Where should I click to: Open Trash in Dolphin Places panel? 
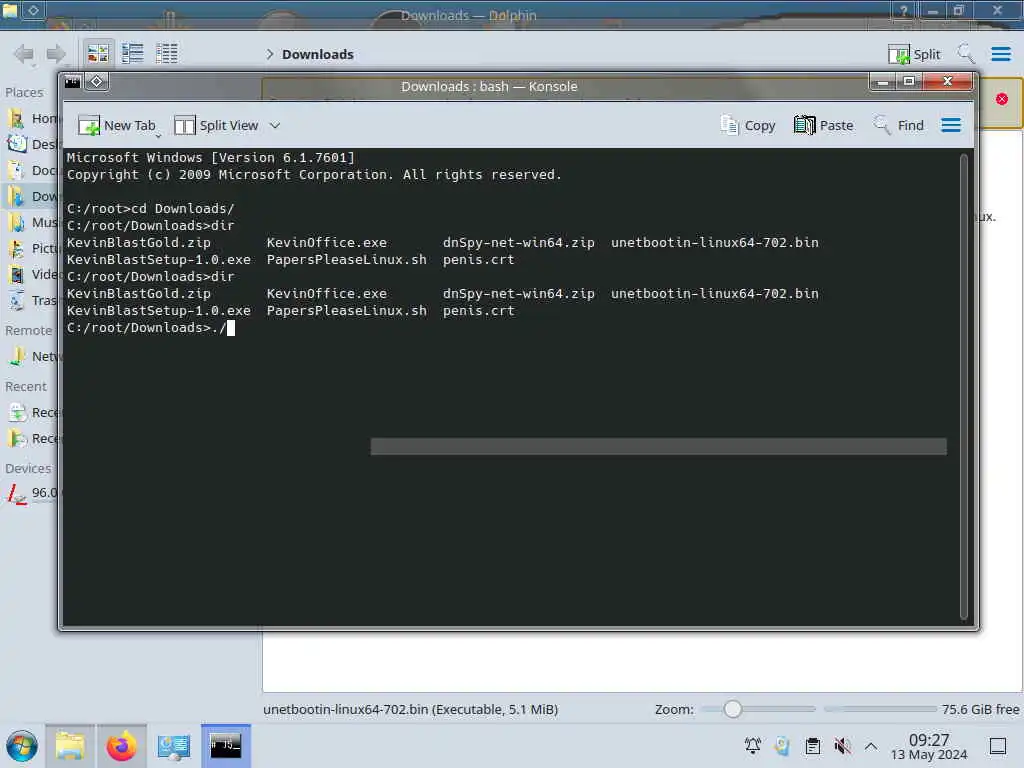pos(31,300)
